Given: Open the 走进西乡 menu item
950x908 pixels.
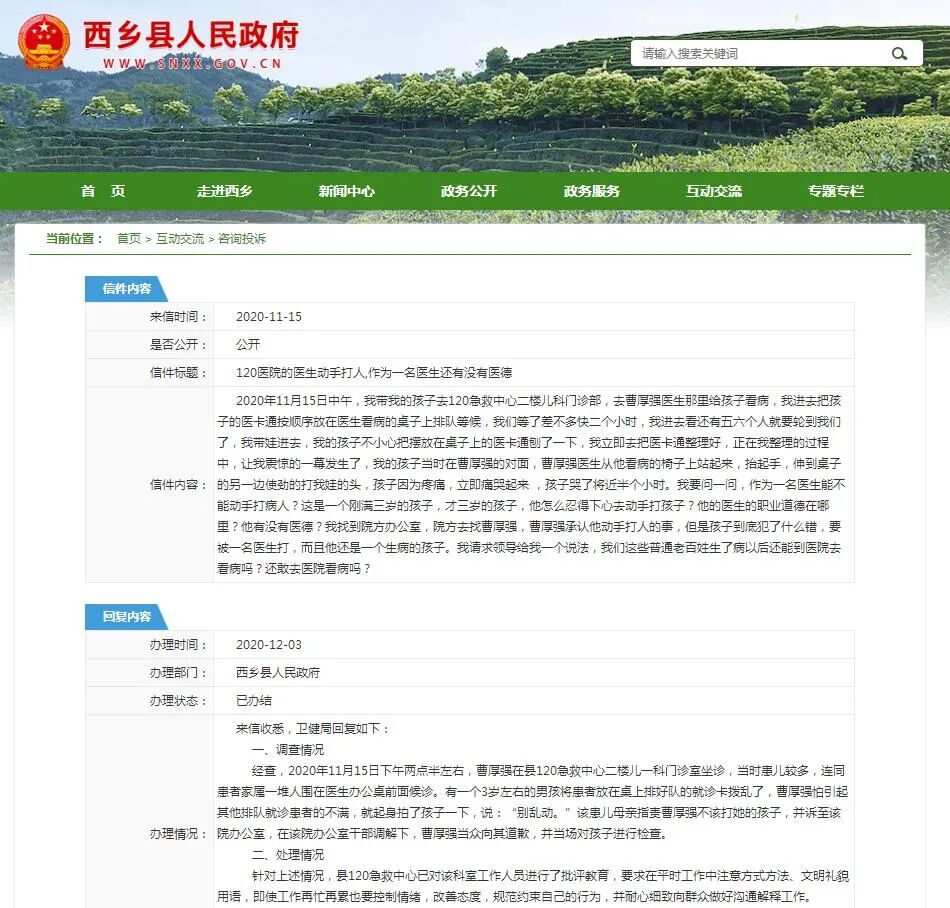Looking at the screenshot, I should 225,191.
